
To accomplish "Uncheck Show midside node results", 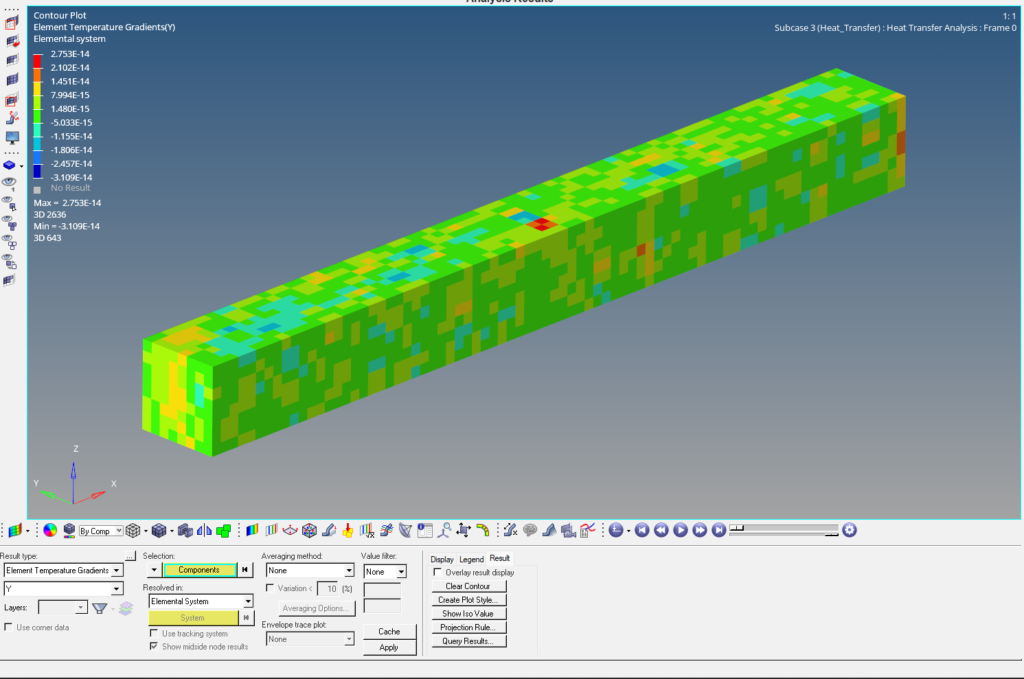I will coord(153,646).
